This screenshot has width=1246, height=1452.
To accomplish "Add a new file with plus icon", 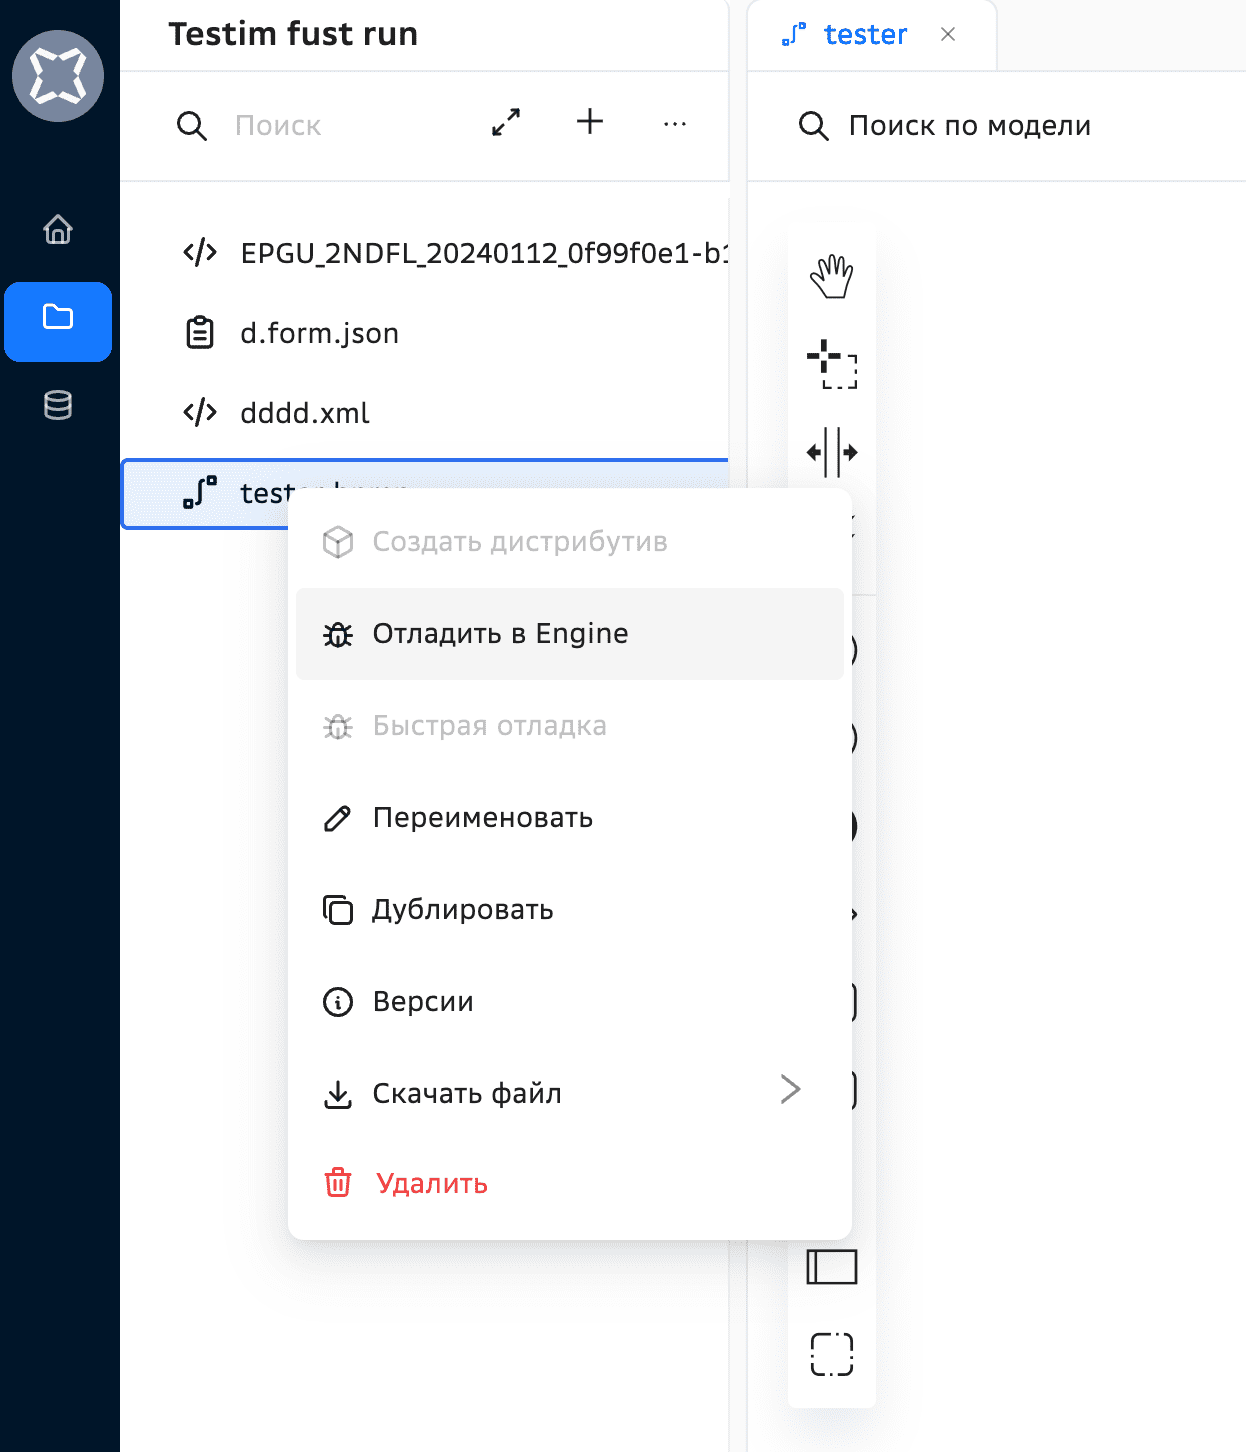I will [590, 122].
